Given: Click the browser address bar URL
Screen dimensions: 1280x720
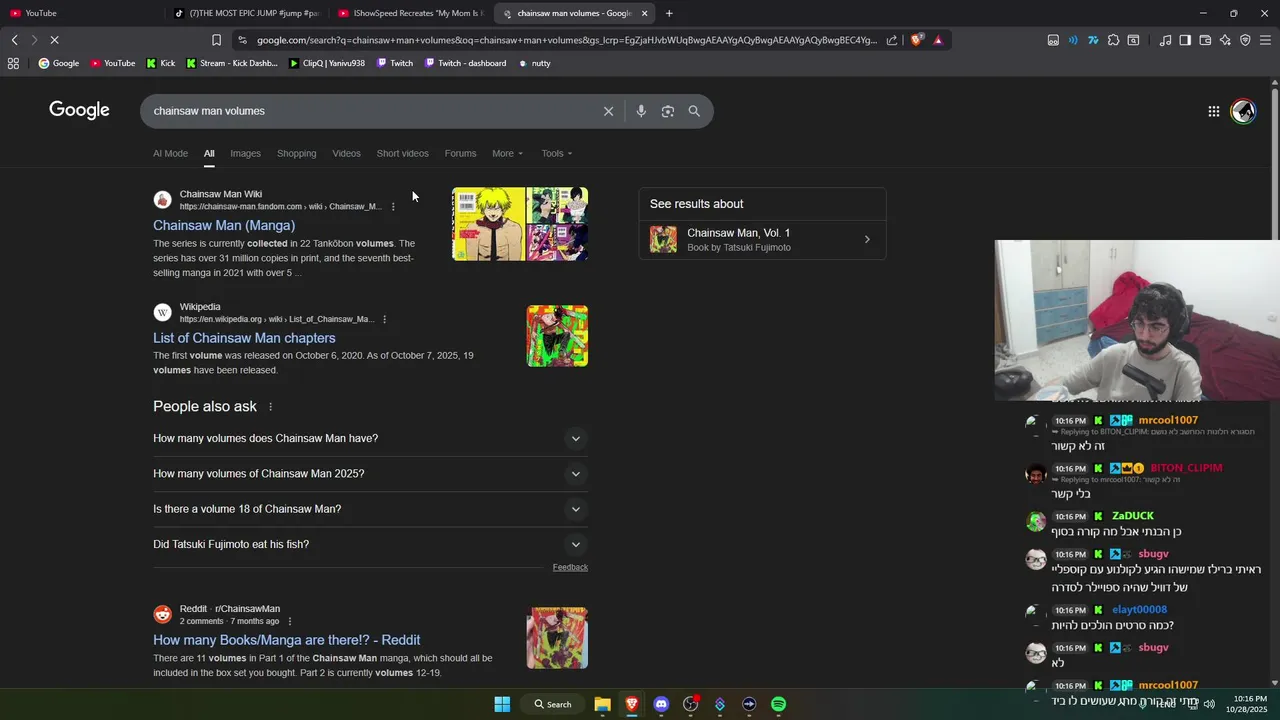Looking at the screenshot, I should (x=566, y=40).
